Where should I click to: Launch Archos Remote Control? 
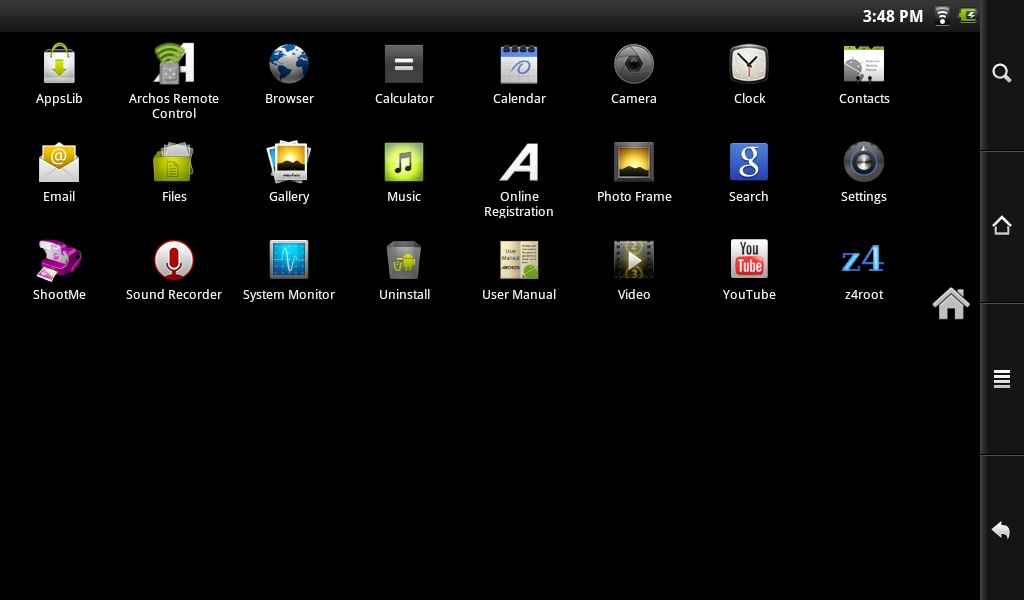tap(174, 64)
